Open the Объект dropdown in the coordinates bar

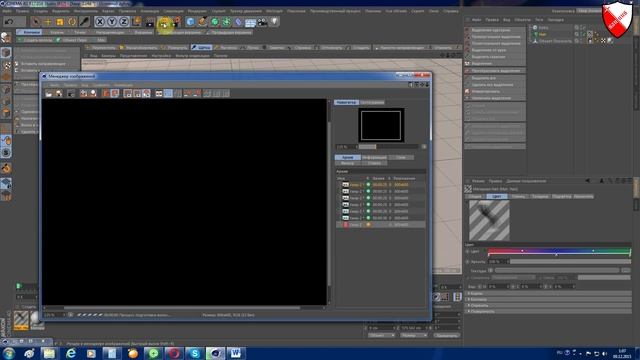(x=382, y=336)
